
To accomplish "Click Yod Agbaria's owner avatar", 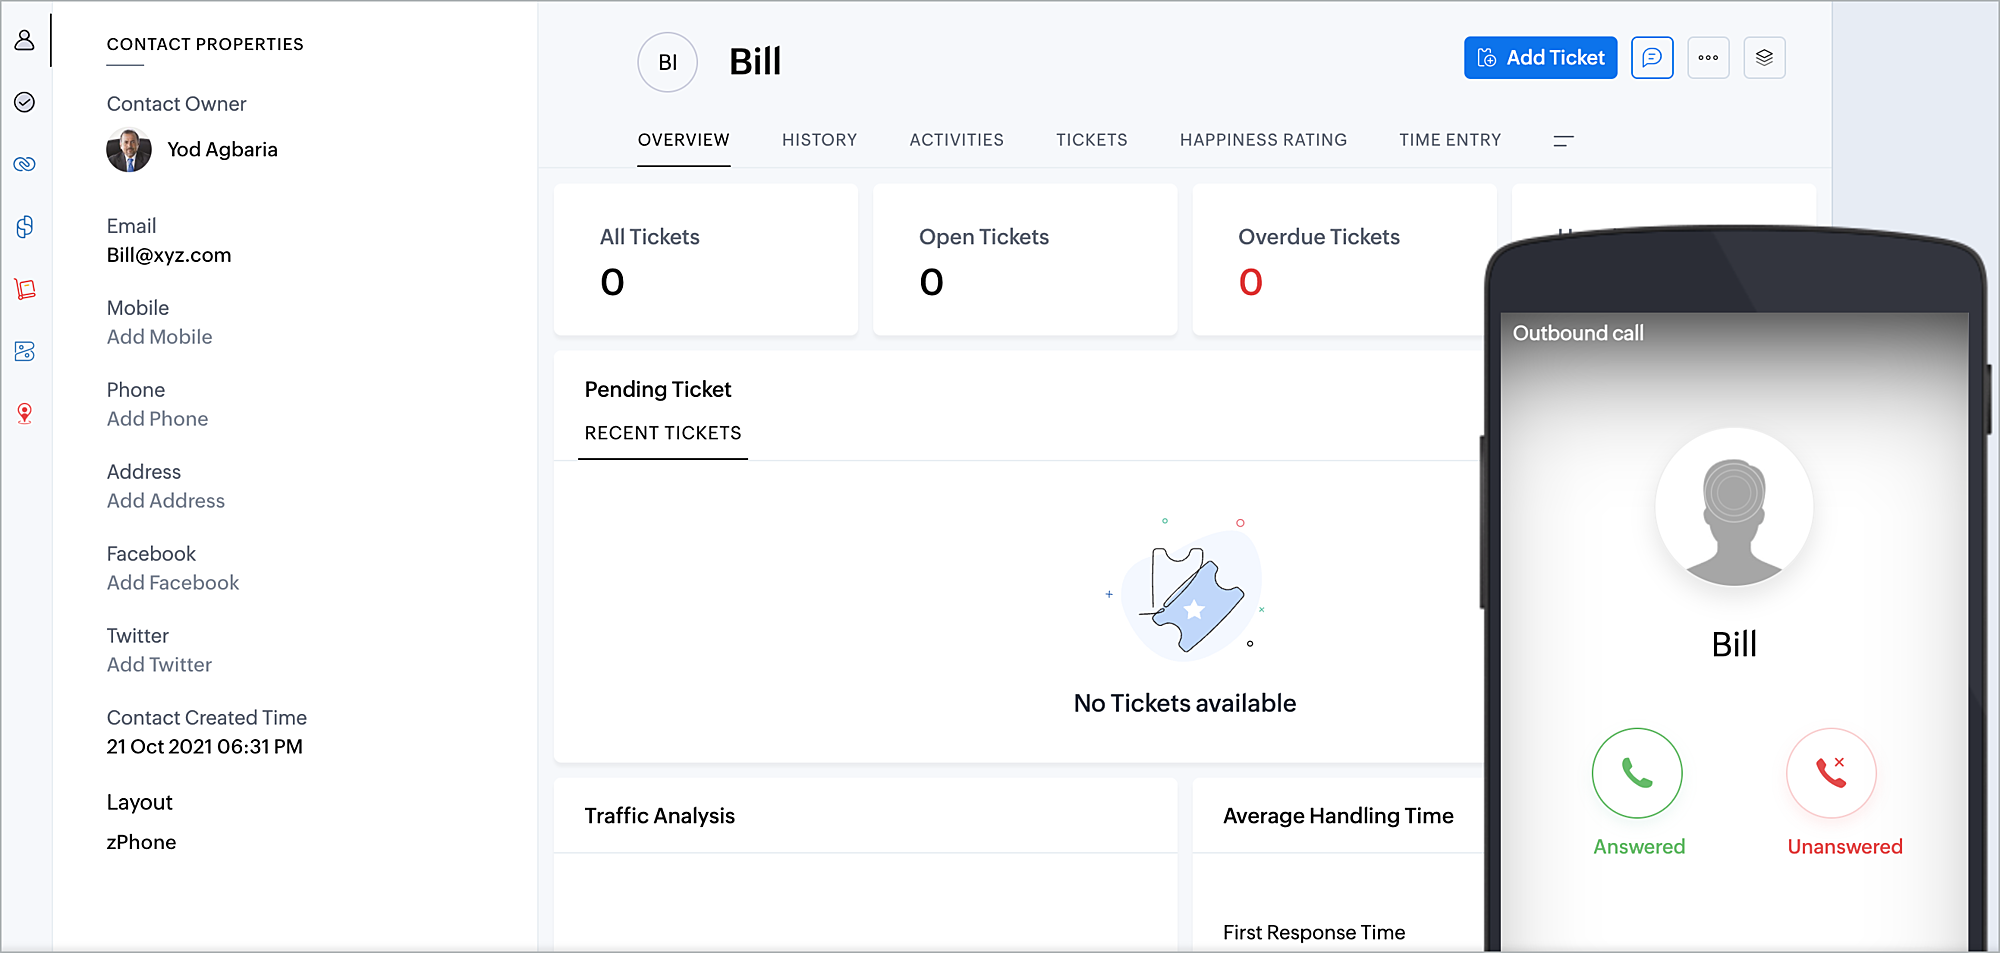I will tap(129, 150).
